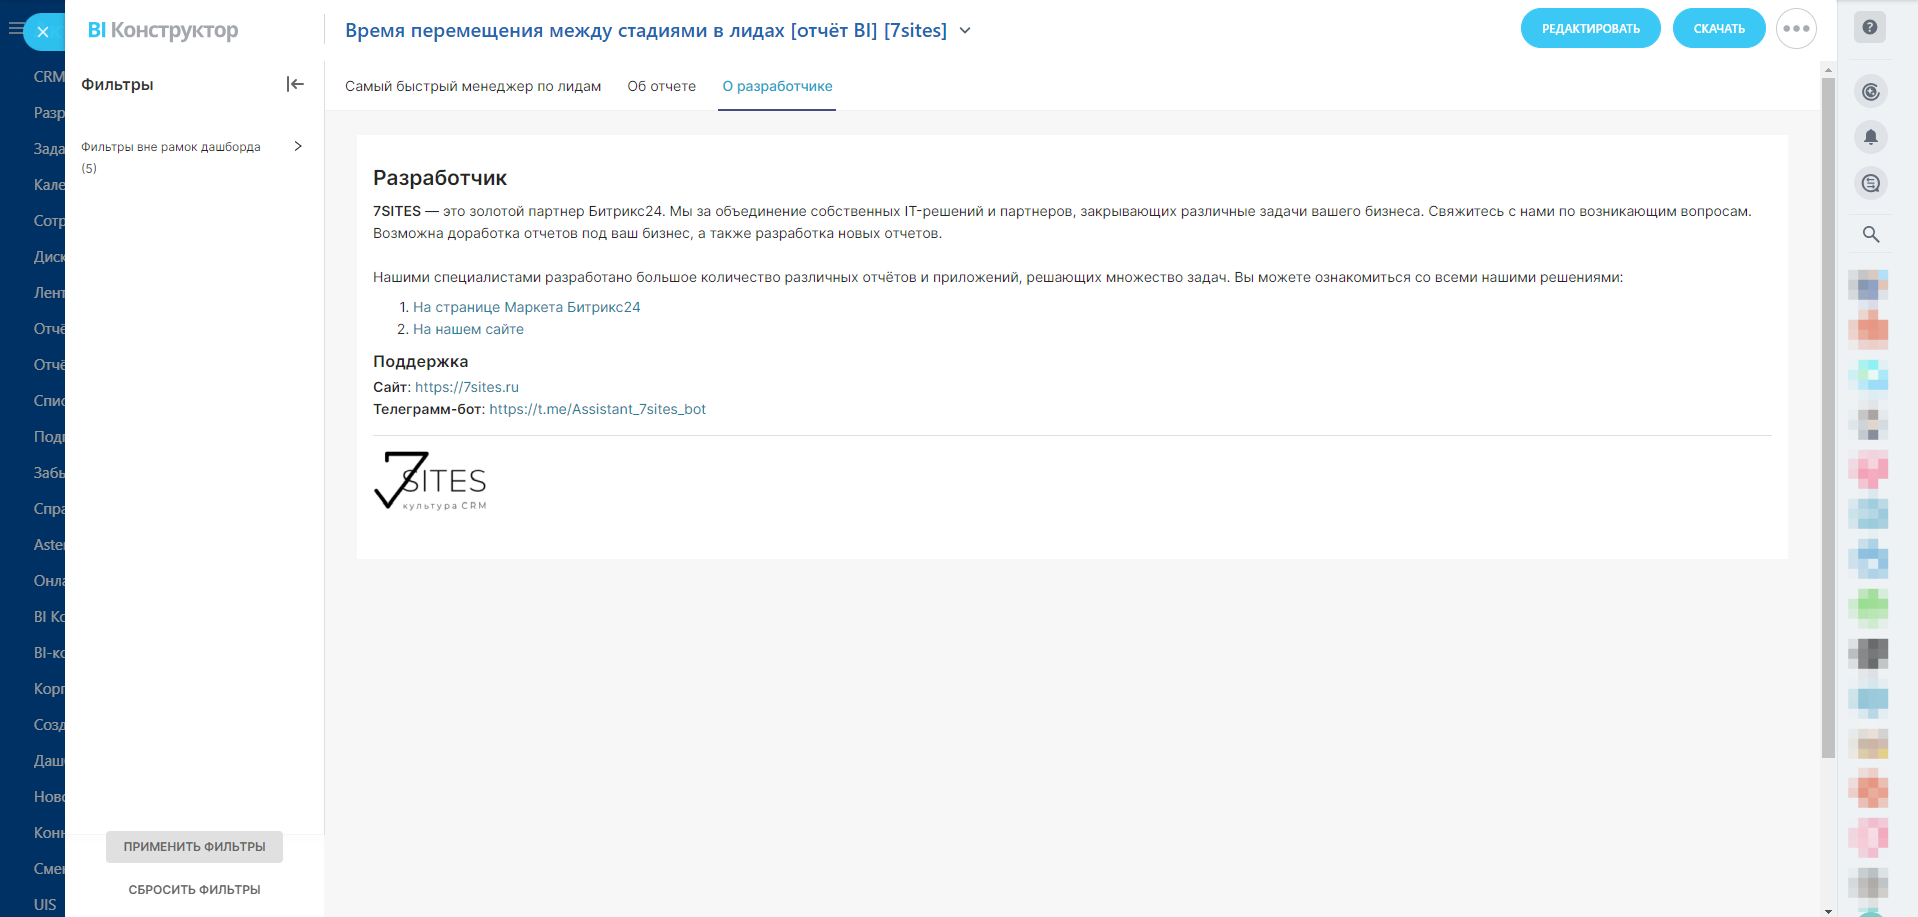This screenshot has height=917, width=1918.
Task: Open the help question mark icon
Action: [1870, 28]
